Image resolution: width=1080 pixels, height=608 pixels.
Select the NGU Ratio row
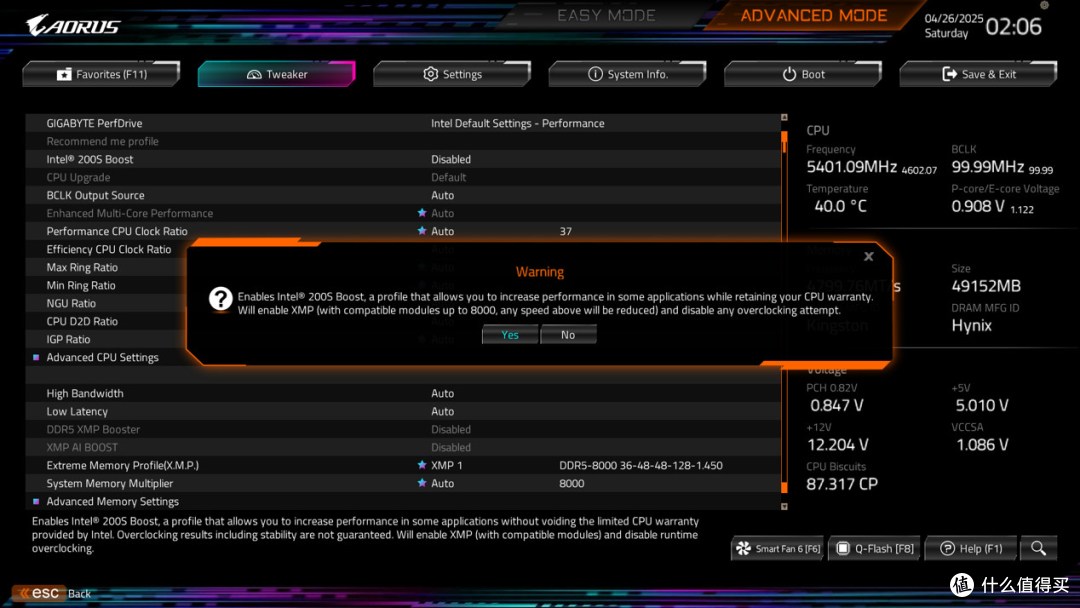click(106, 303)
